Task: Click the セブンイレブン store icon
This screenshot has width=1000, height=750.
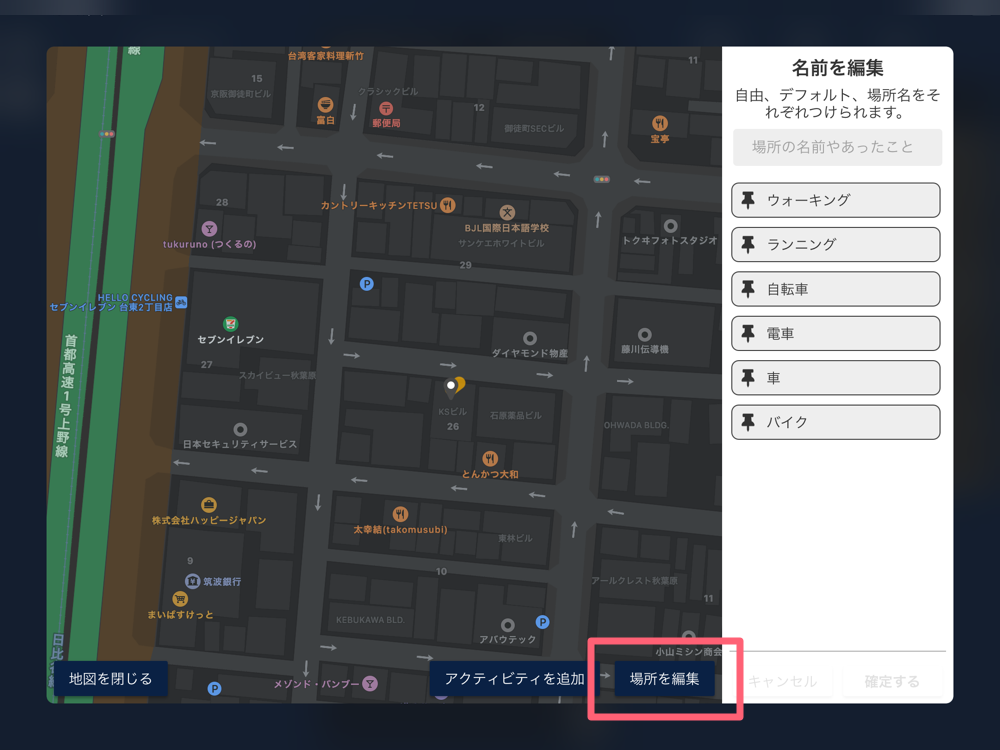Action: (230, 324)
